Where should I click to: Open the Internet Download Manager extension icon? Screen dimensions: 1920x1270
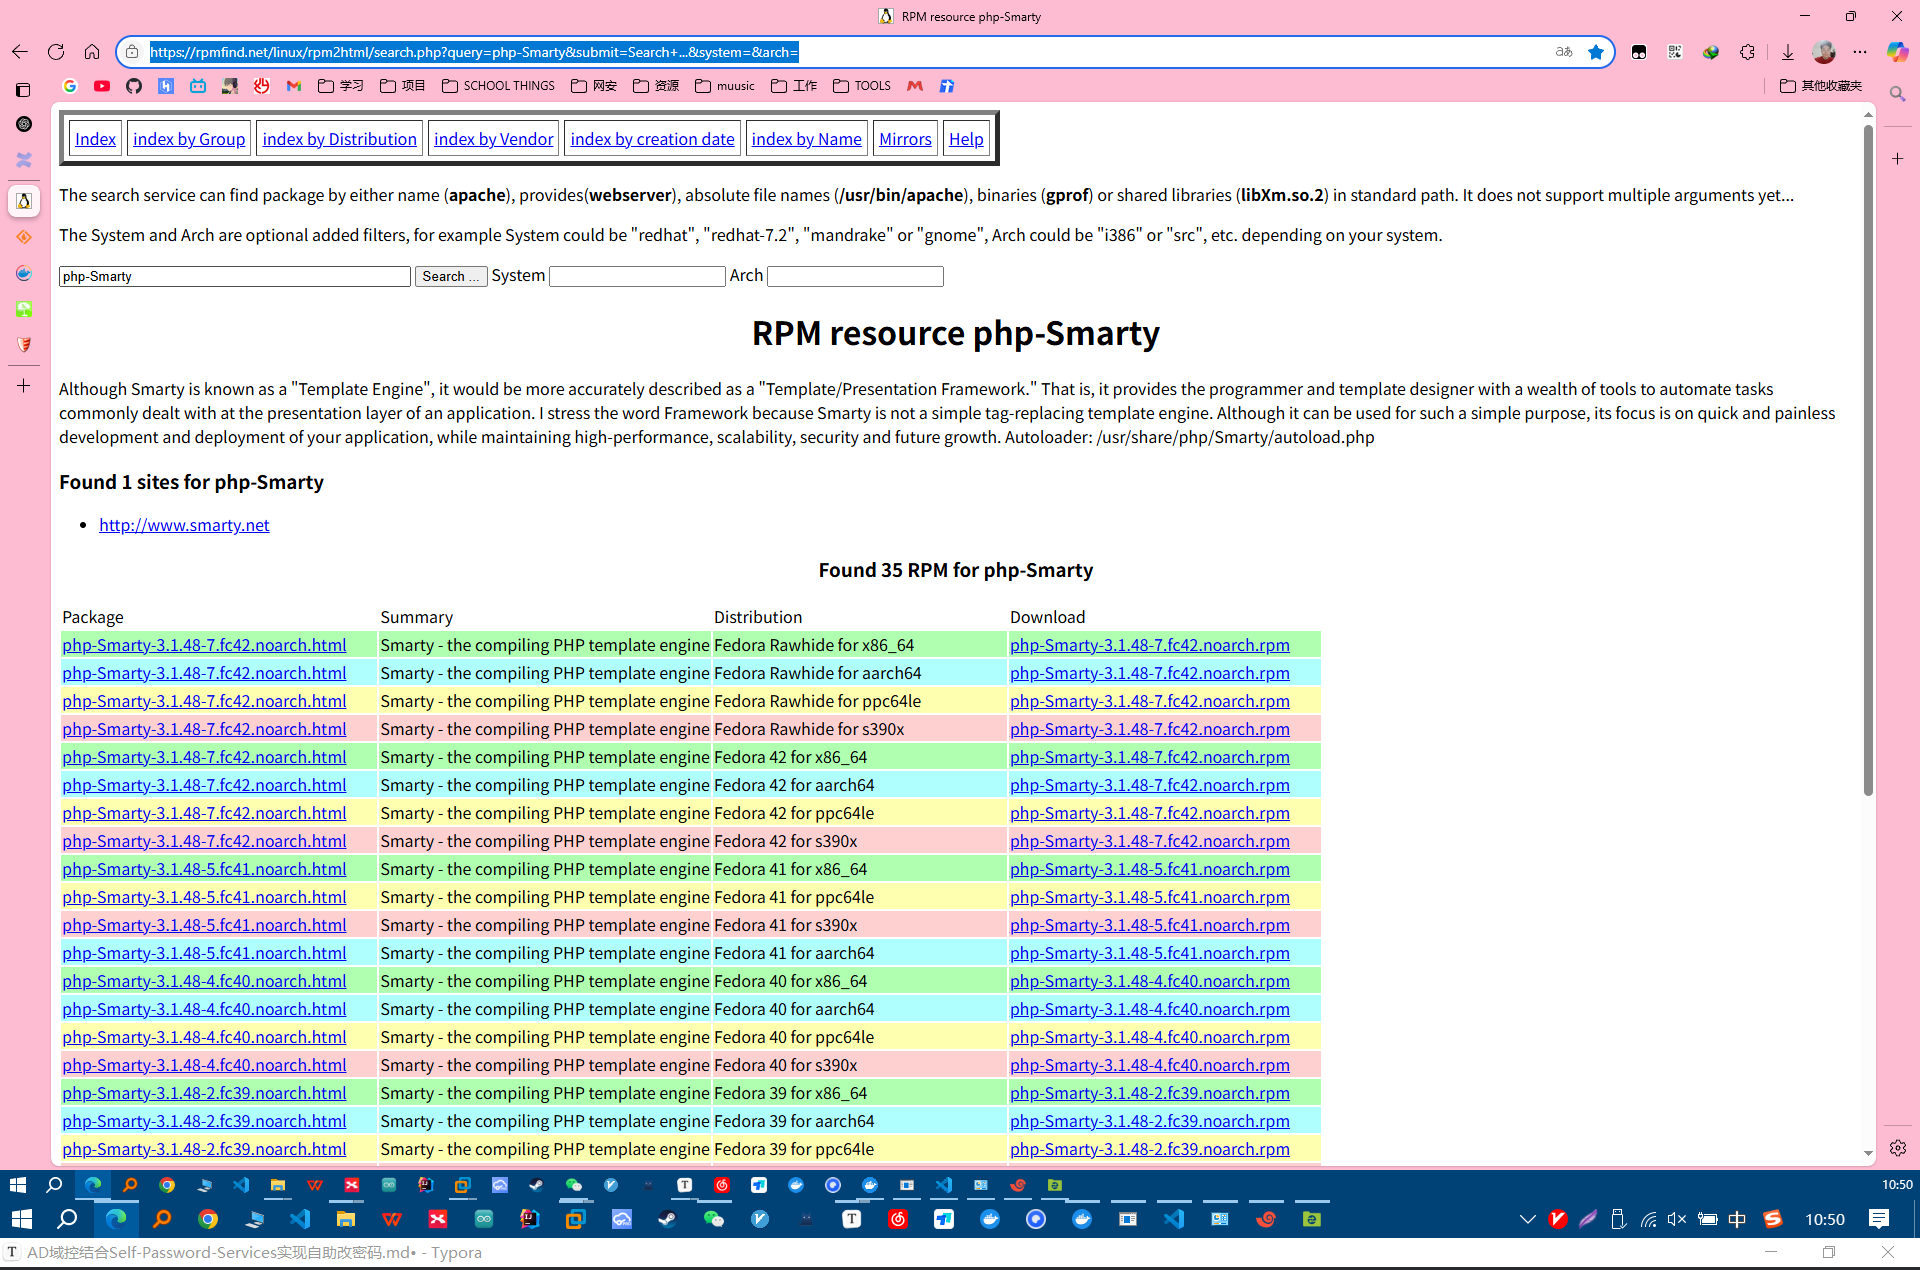(1710, 52)
